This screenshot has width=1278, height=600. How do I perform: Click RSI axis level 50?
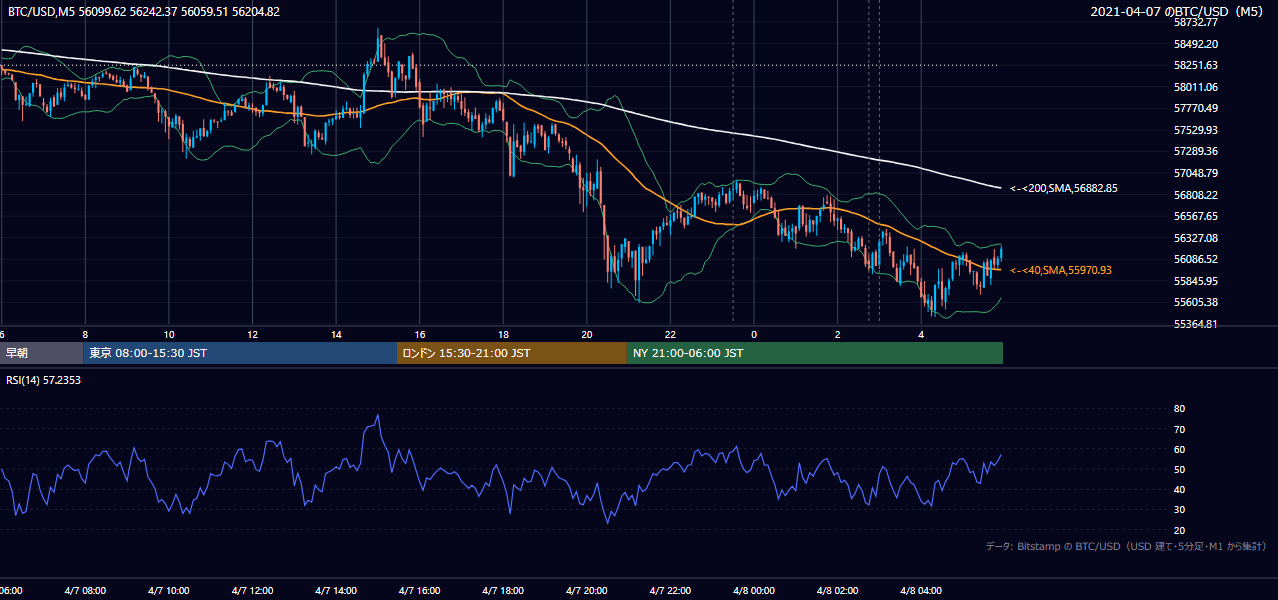click(x=1179, y=469)
